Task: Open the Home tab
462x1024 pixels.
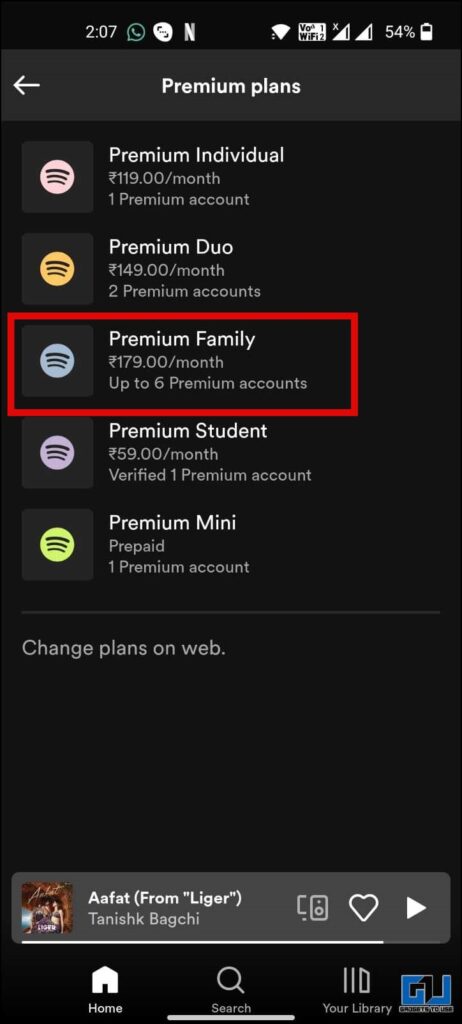Action: coord(105,989)
